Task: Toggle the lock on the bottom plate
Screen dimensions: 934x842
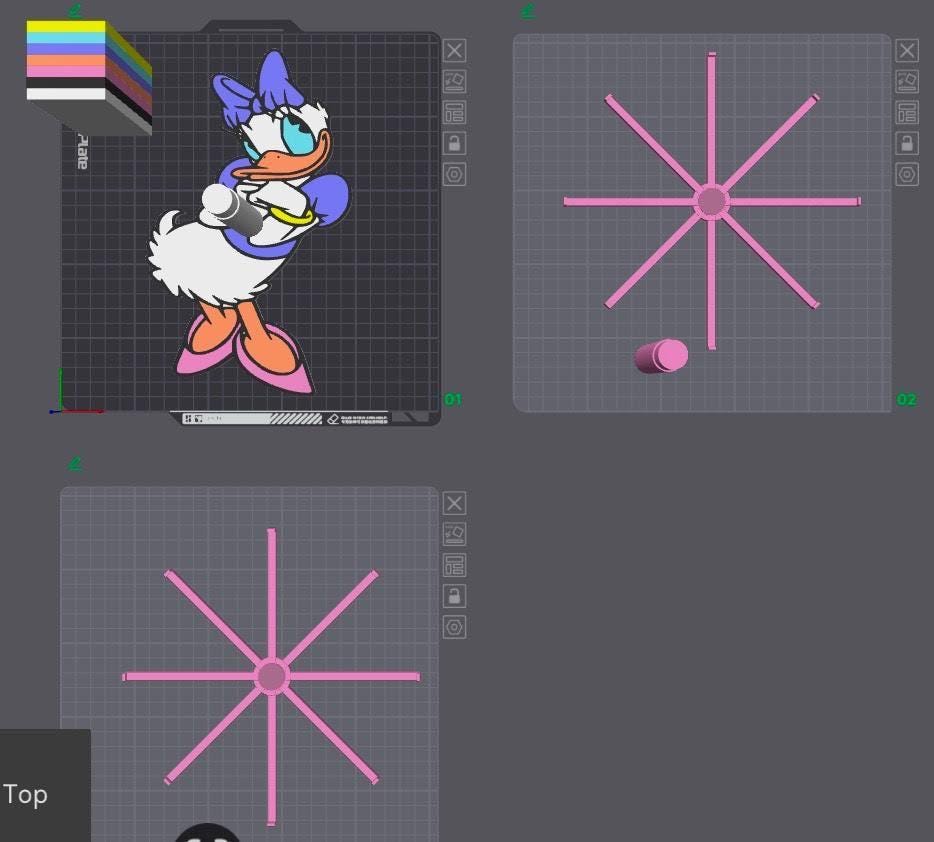Action: coord(454,596)
